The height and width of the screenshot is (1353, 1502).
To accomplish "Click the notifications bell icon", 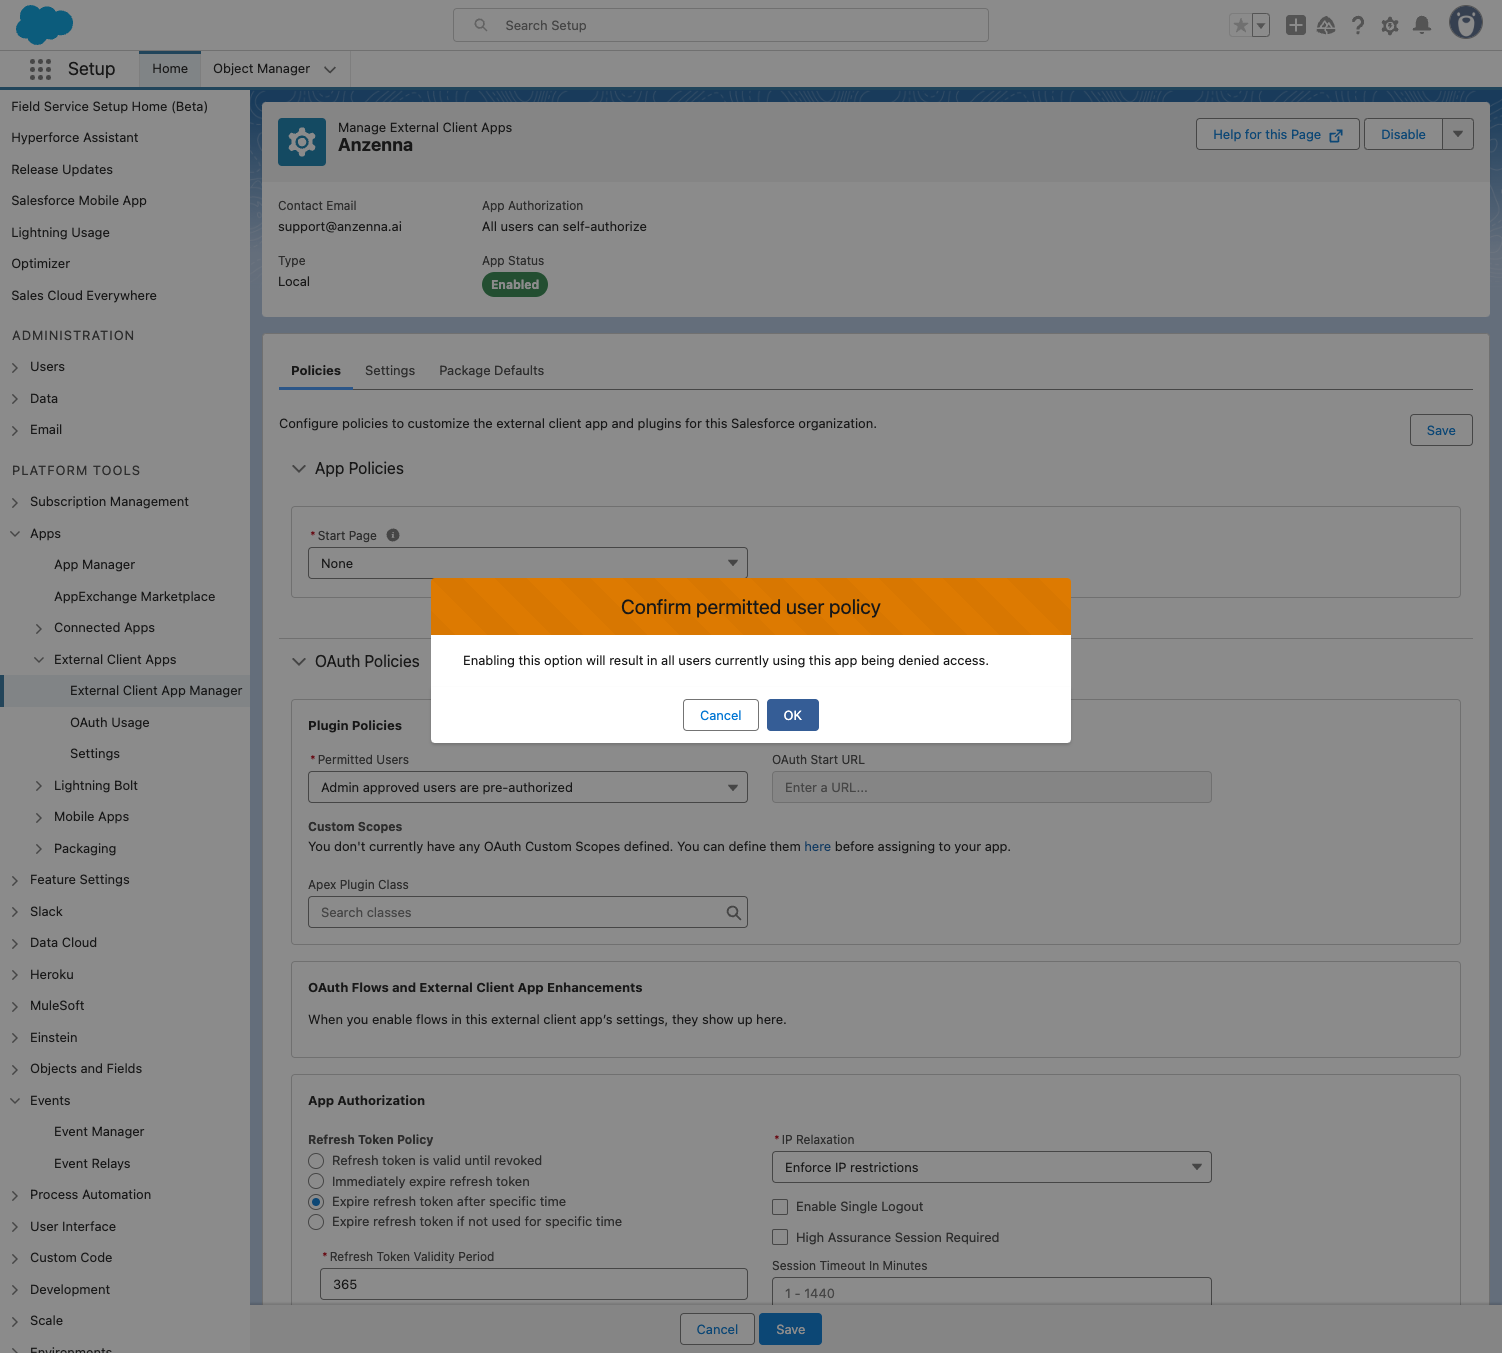I will [x=1421, y=25].
